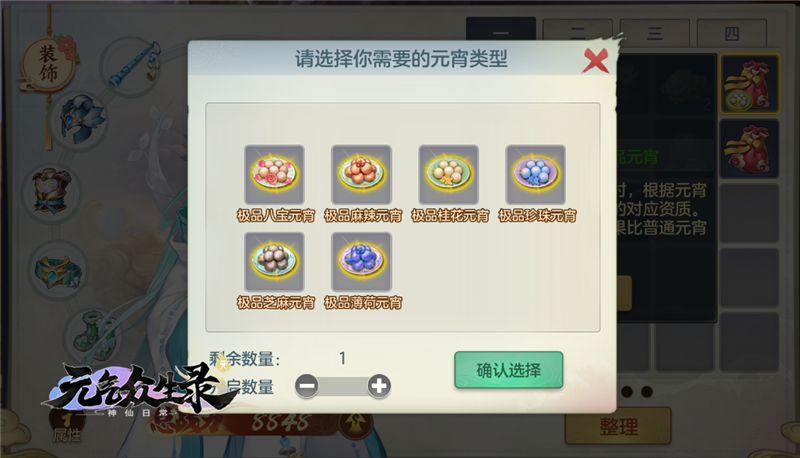The width and height of the screenshot is (800, 458).
Task: Open the 装饰 decoration badge
Action: coord(49,65)
